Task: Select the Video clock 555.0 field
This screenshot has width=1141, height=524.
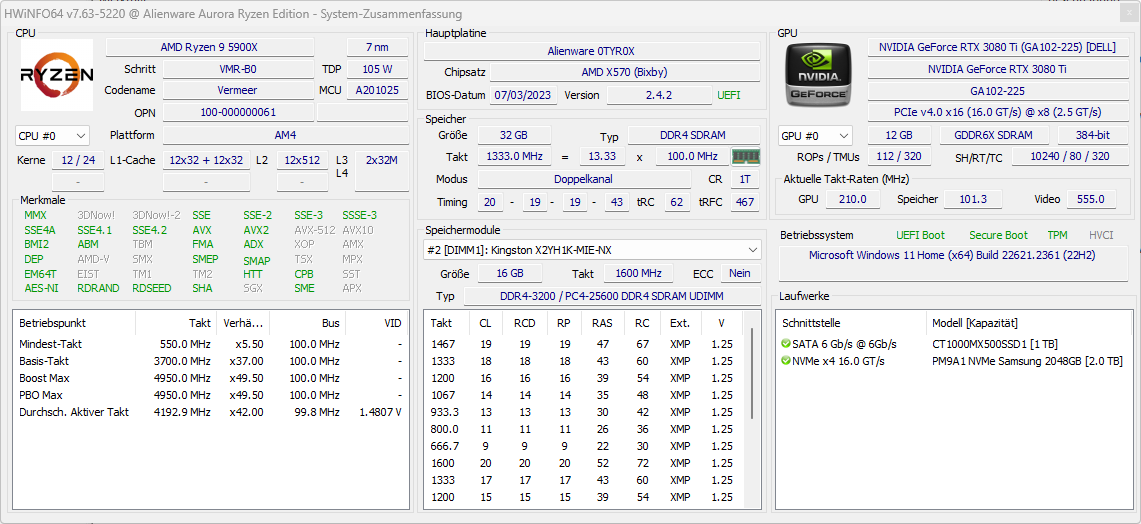Action: pyautogui.click(x=1092, y=199)
